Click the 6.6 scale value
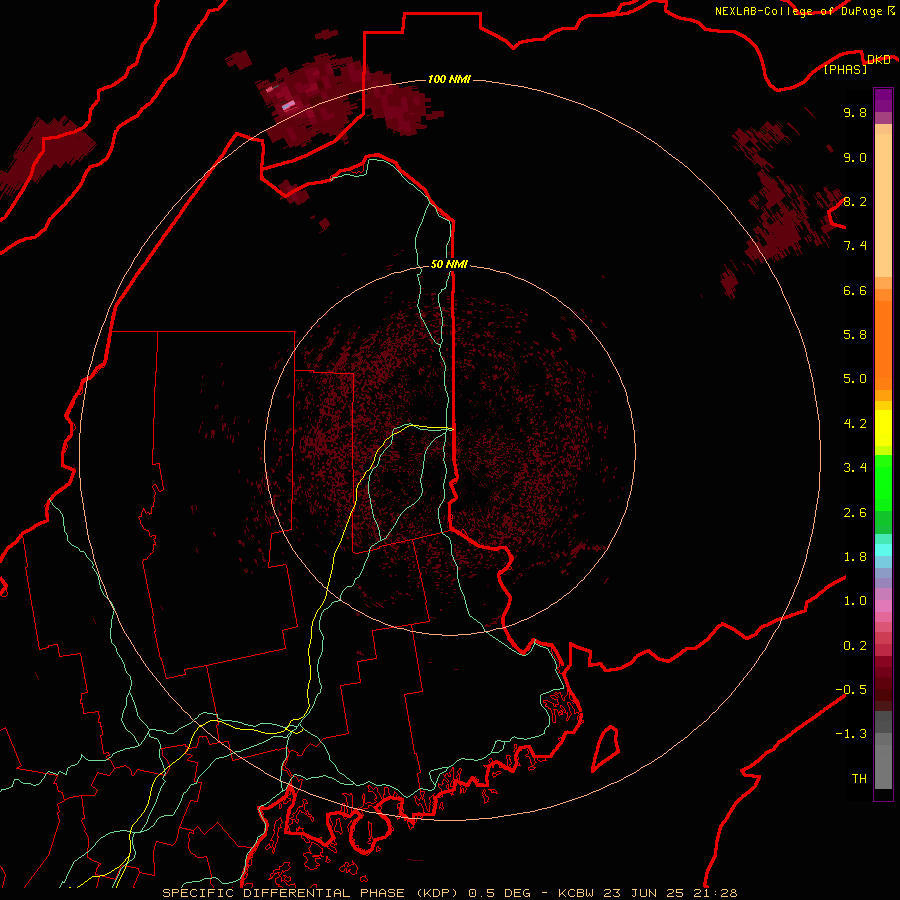900x900 pixels. click(855, 290)
